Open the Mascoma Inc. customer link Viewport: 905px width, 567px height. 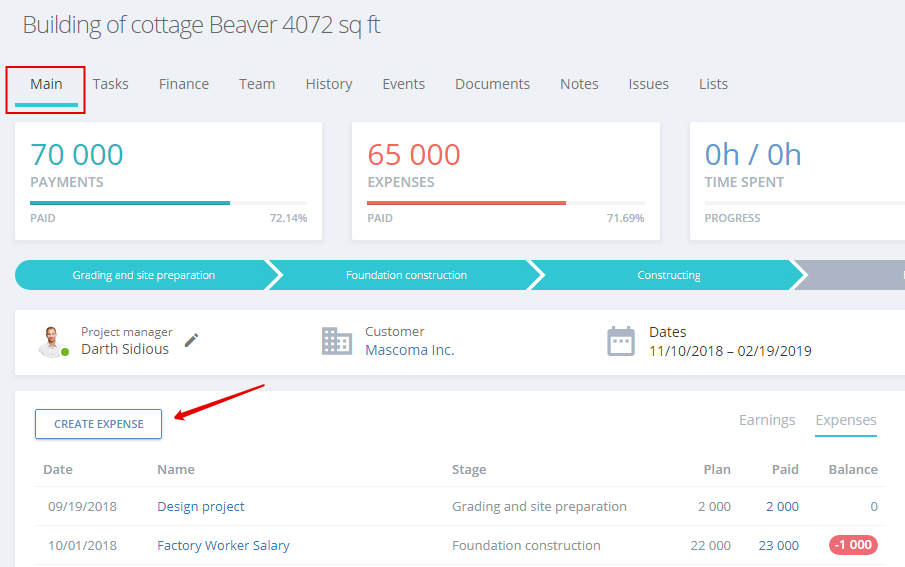tap(410, 350)
